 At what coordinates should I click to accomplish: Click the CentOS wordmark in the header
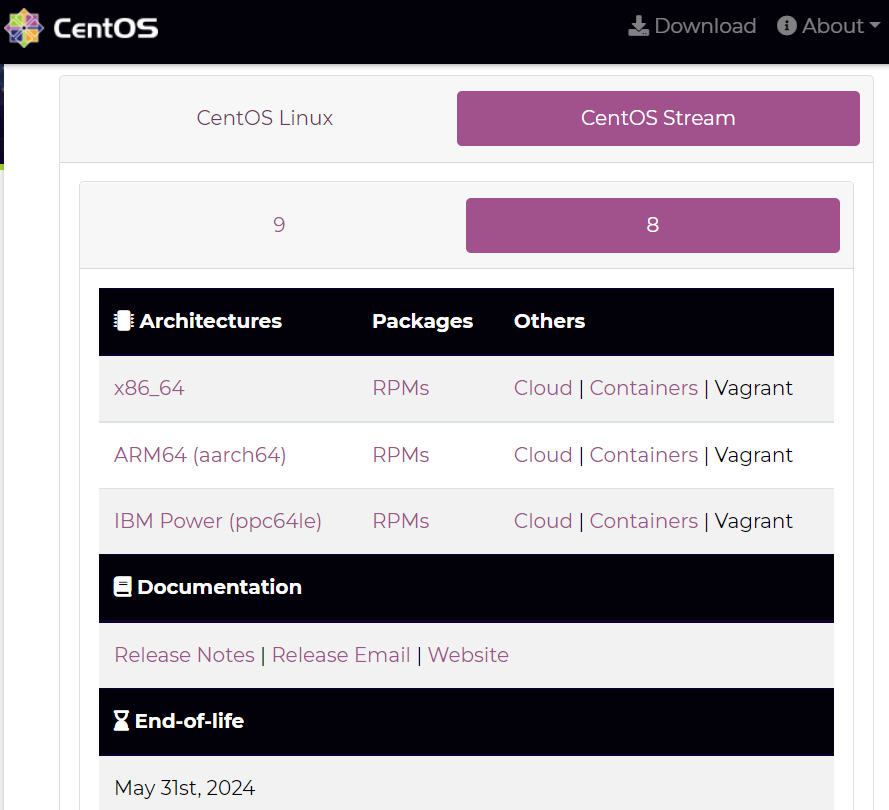pyautogui.click(x=105, y=28)
